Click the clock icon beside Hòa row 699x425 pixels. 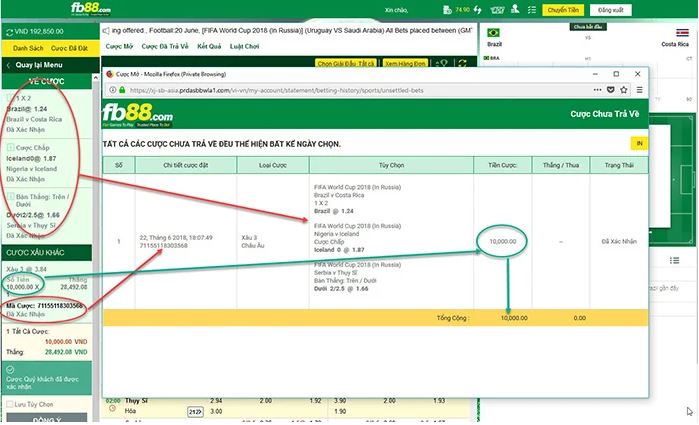tap(112, 408)
